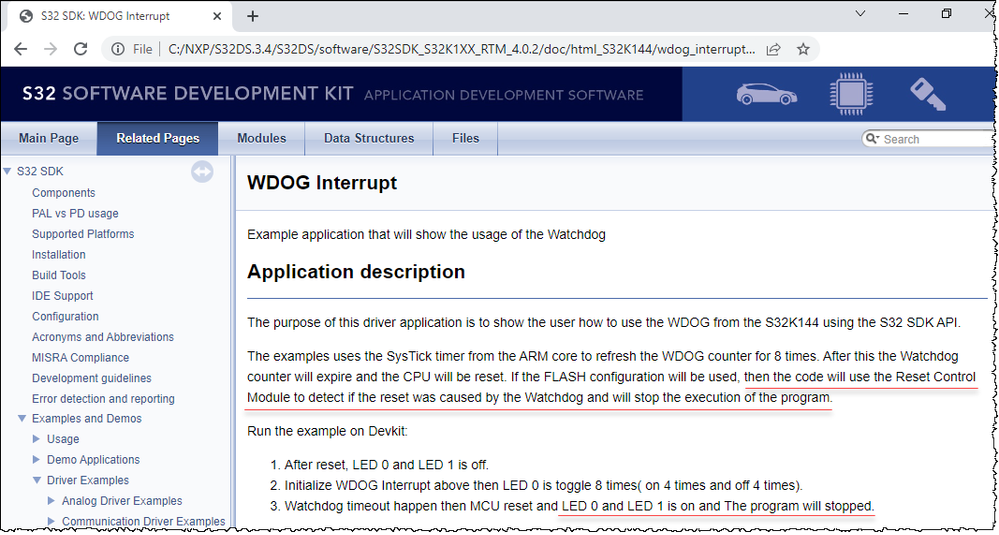This screenshot has height=535, width=999.
Task: Click the Application description heading
Action: [x=356, y=272]
